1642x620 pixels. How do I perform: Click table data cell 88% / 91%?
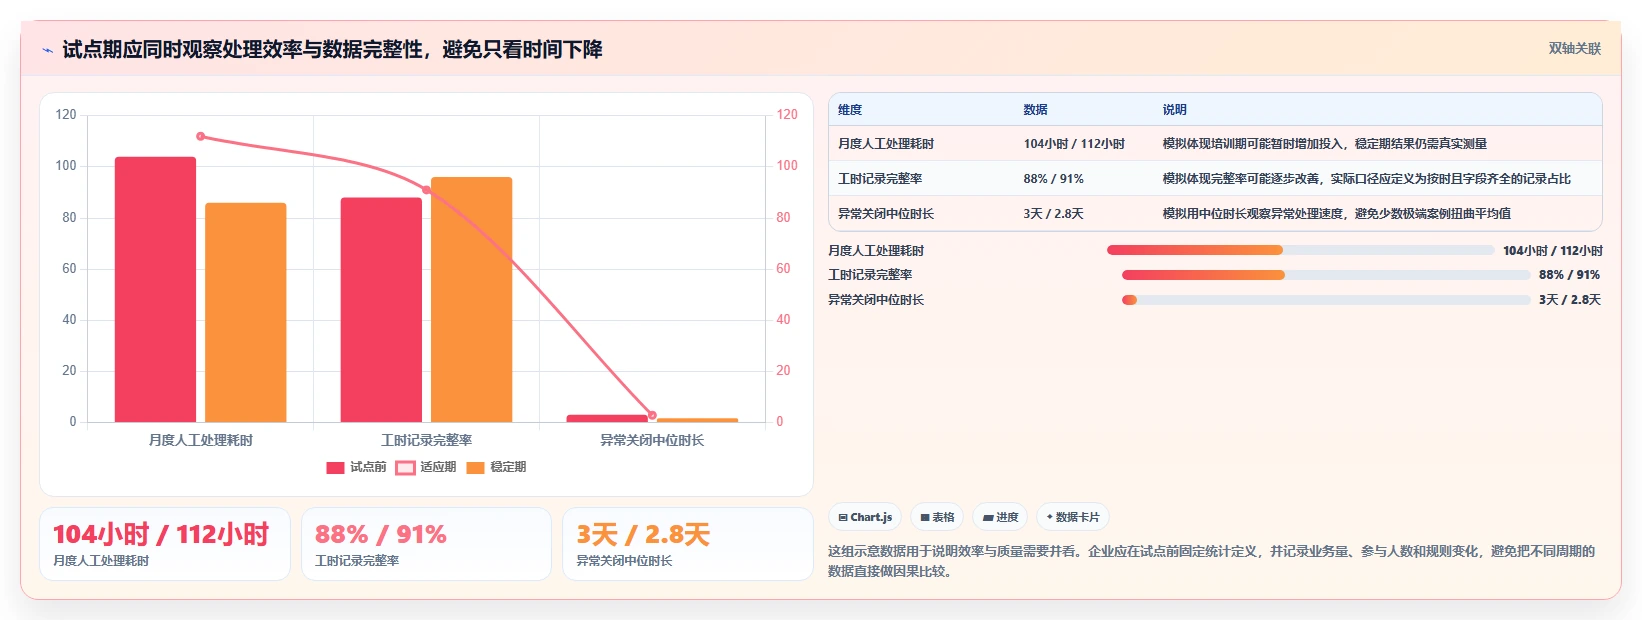pos(1053,179)
